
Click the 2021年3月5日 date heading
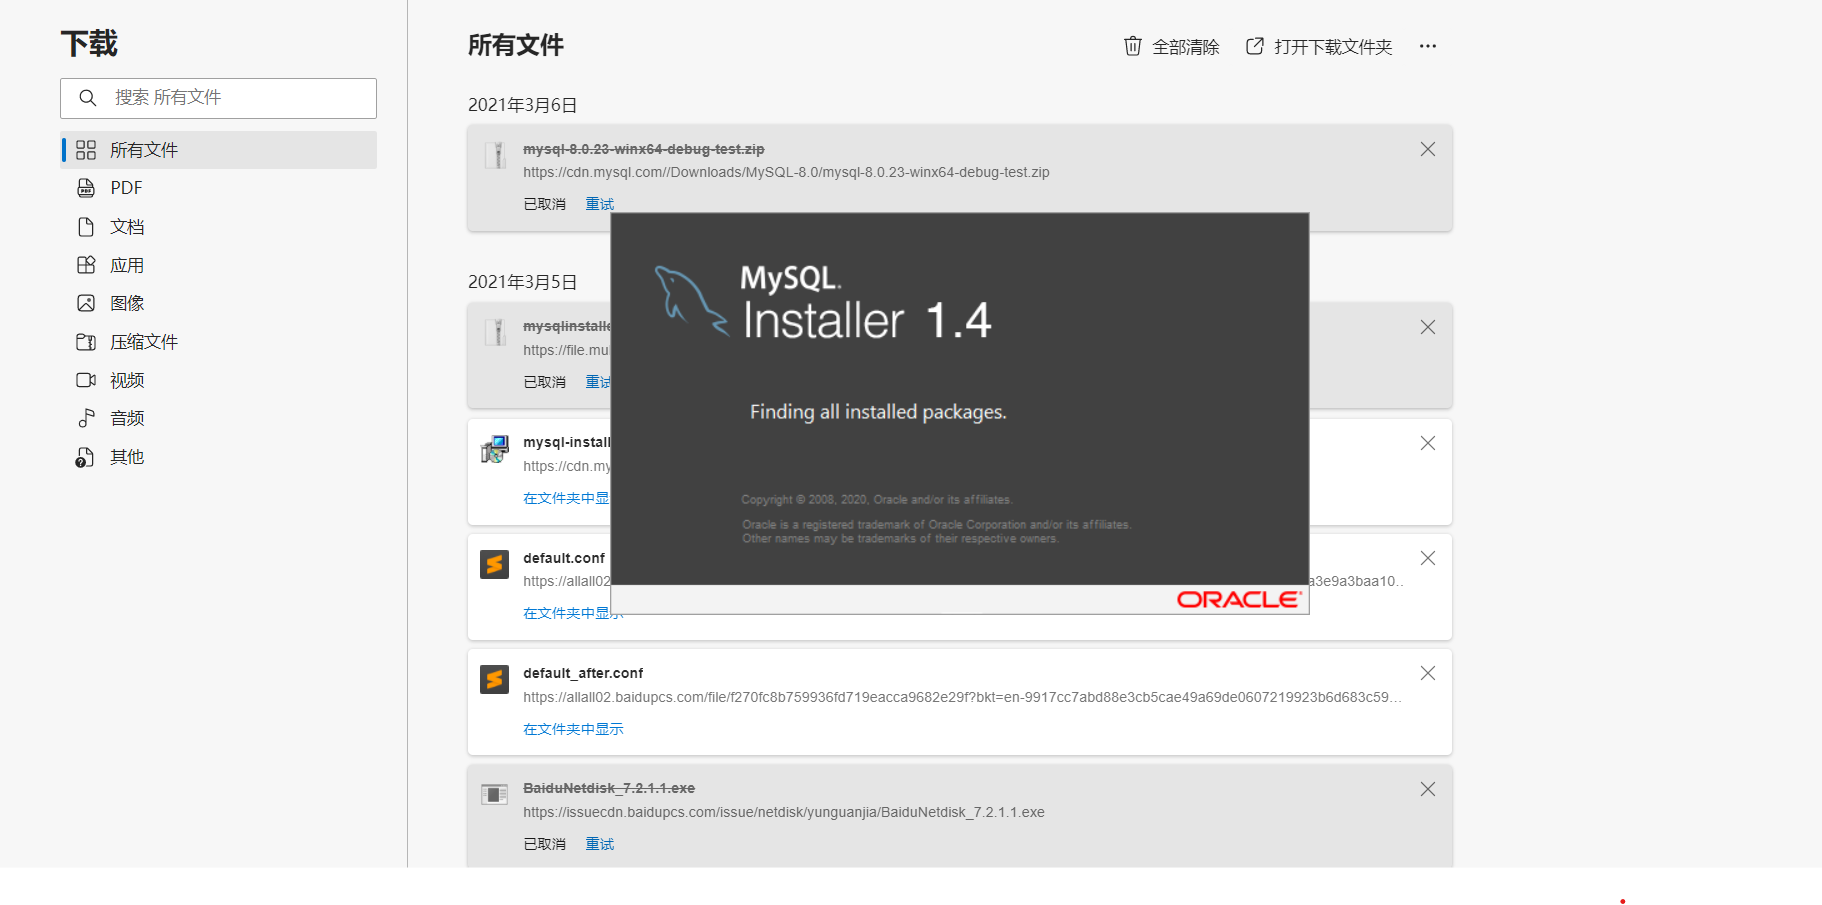click(523, 282)
